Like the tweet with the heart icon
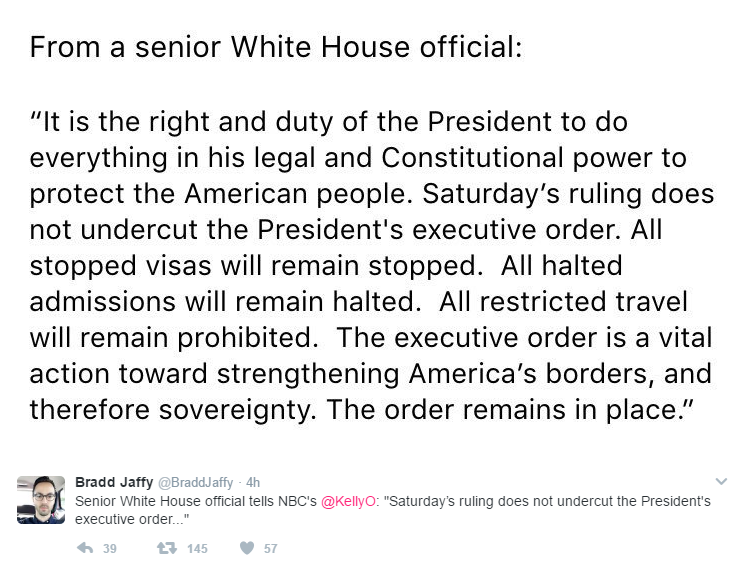Image resolution: width=743 pixels, height=575 pixels. point(247,548)
